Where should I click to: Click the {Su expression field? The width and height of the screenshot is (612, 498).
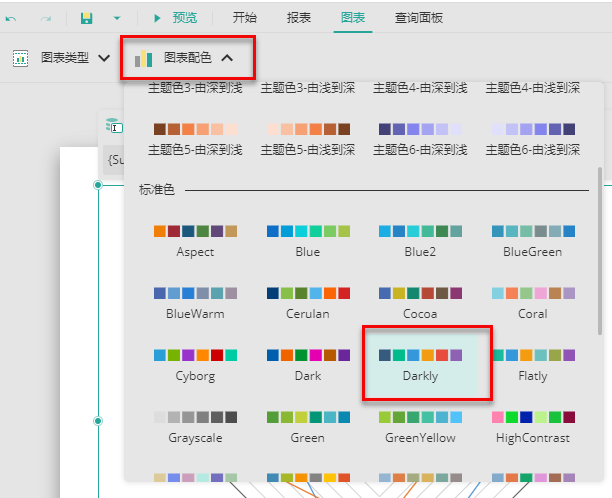coord(114,160)
